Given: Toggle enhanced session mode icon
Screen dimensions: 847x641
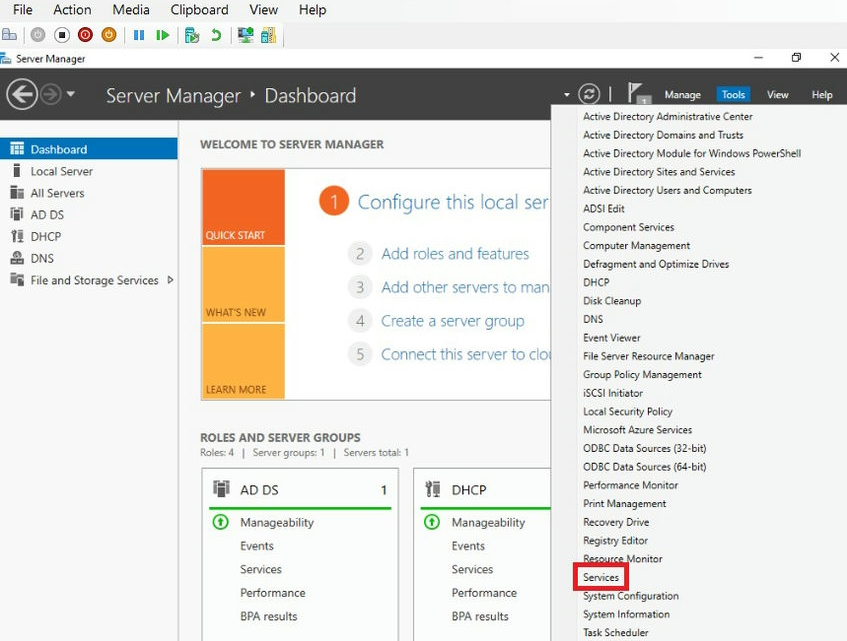Looking at the screenshot, I should pos(246,35).
